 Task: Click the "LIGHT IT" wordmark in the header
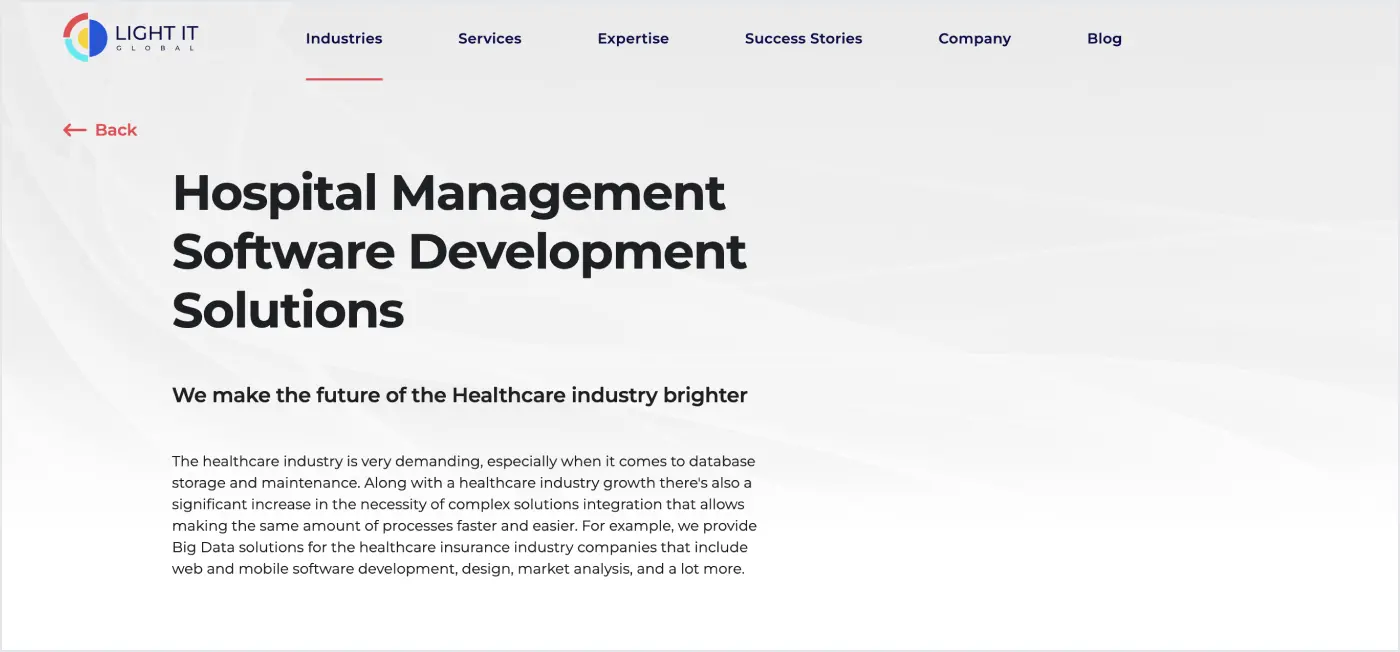click(x=155, y=31)
